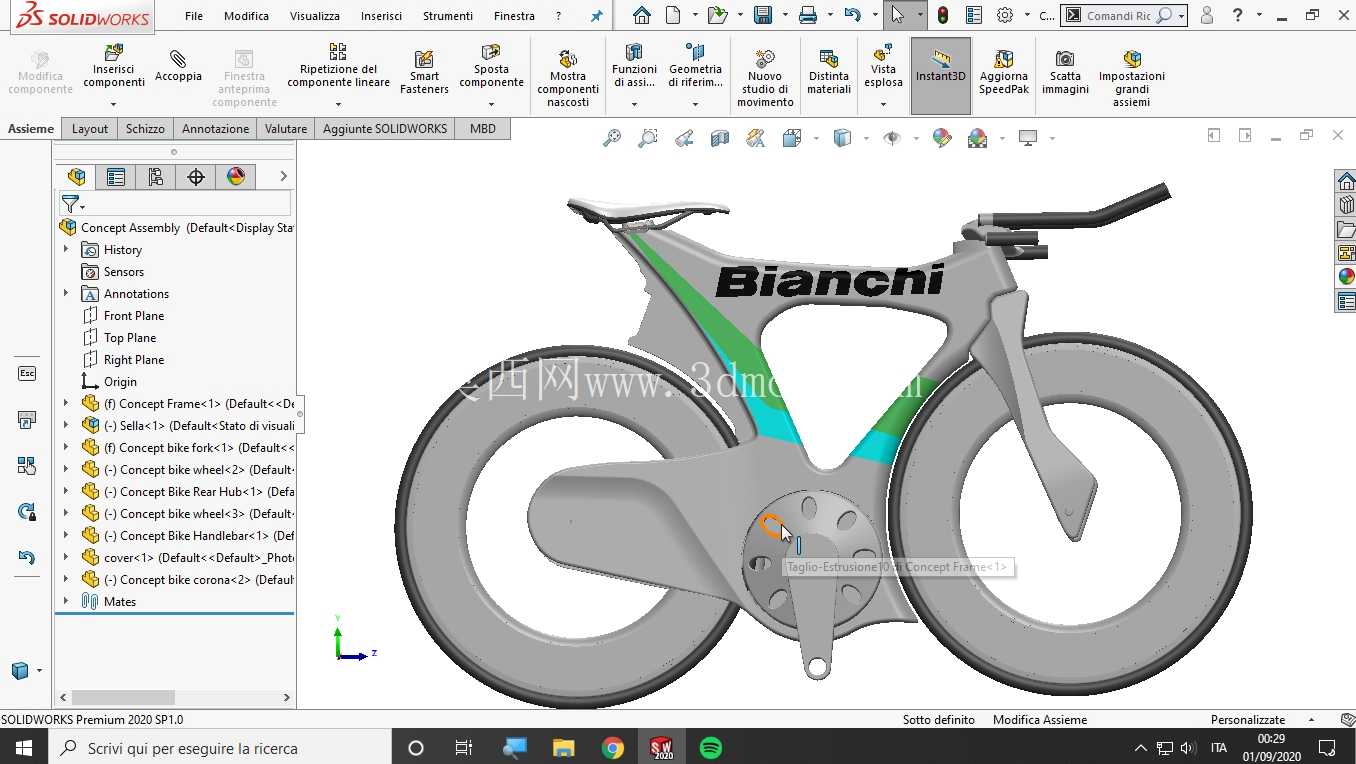The image size is (1356, 764).
Task: Open the Custom Properties task pane tab
Action: [1346, 301]
